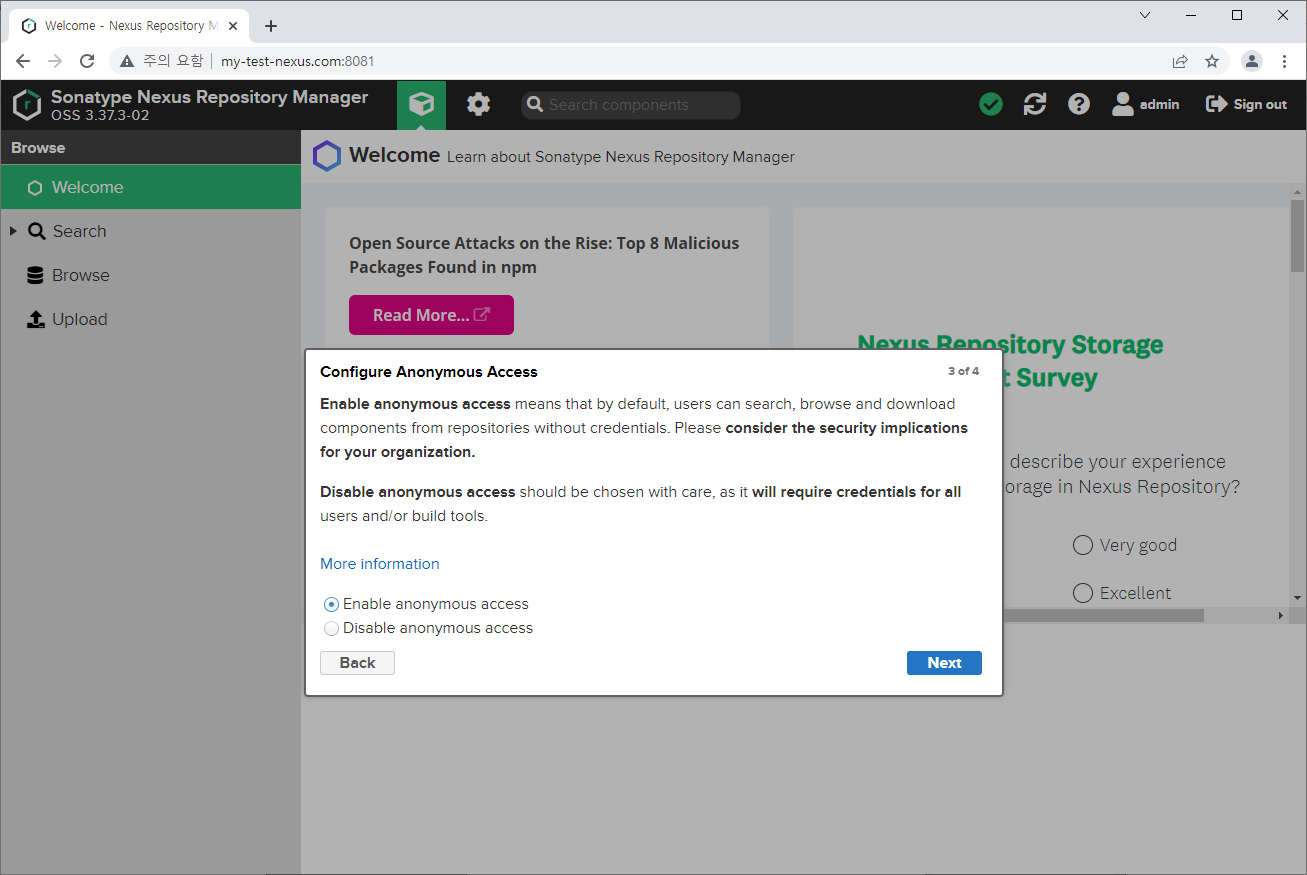Image resolution: width=1307 pixels, height=875 pixels.
Task: Expand the Search tree arrow
Action: pyautogui.click(x=13, y=231)
